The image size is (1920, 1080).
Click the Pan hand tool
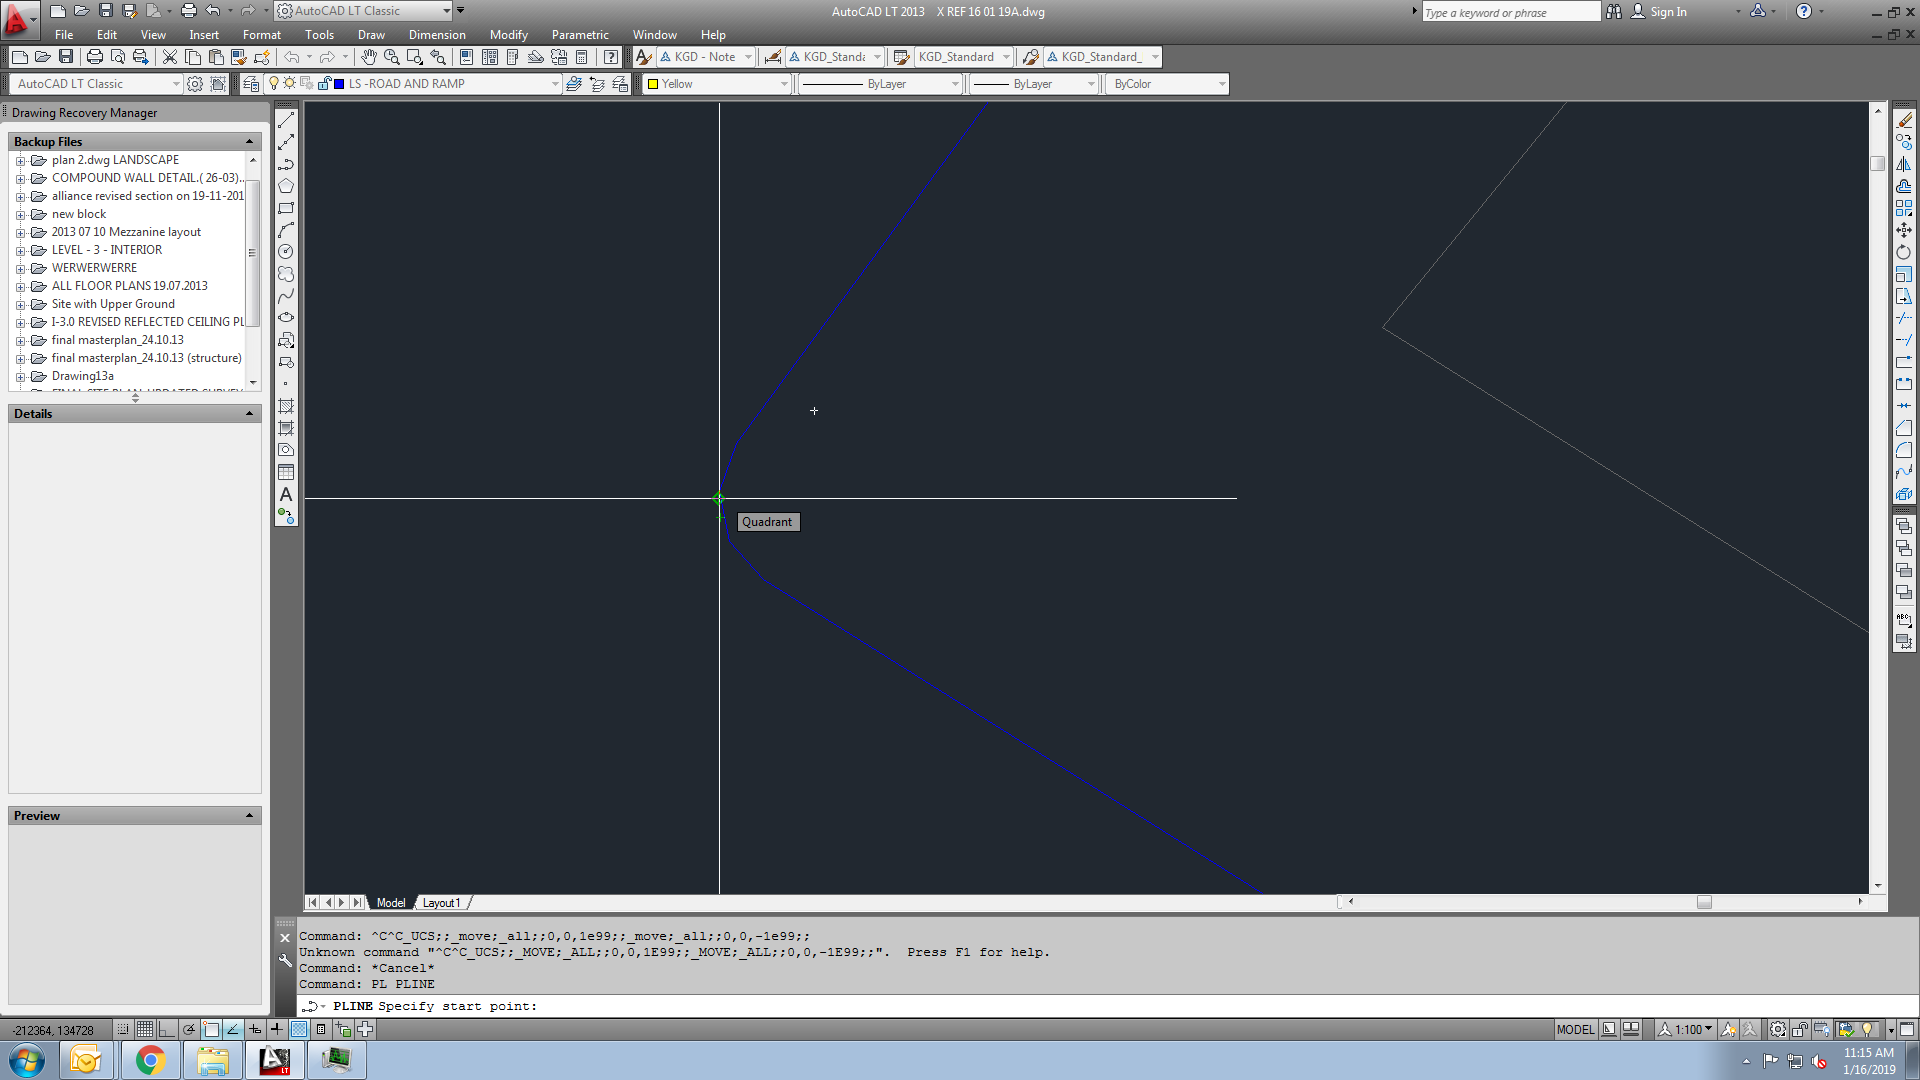pos(369,57)
